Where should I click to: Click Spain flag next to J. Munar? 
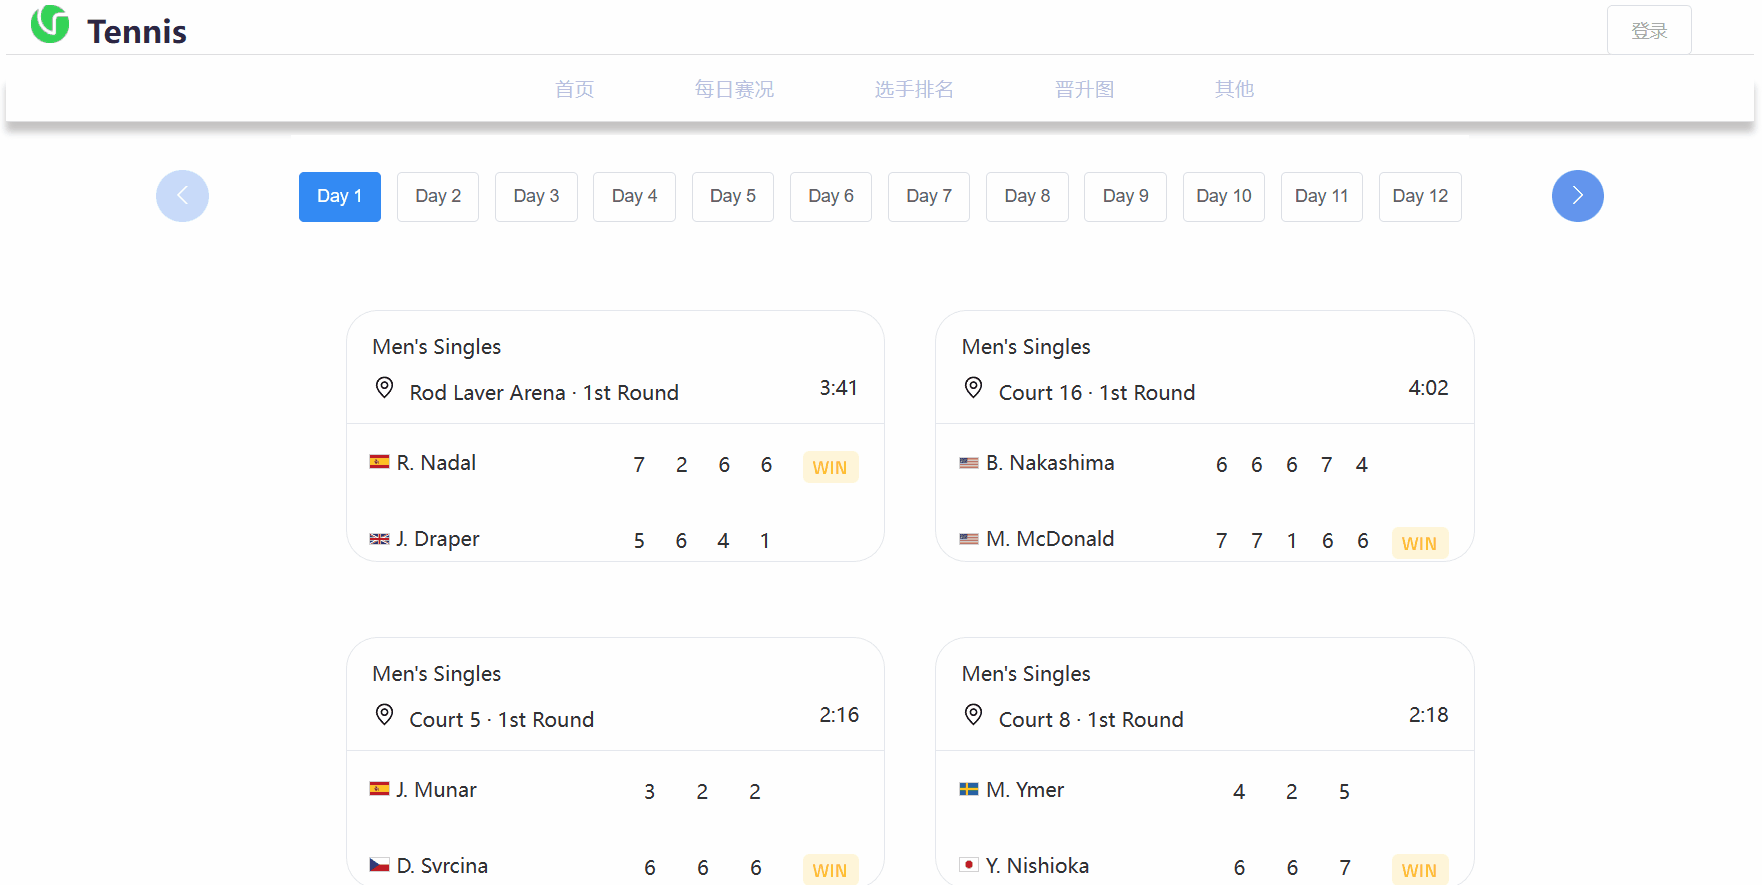coord(379,789)
